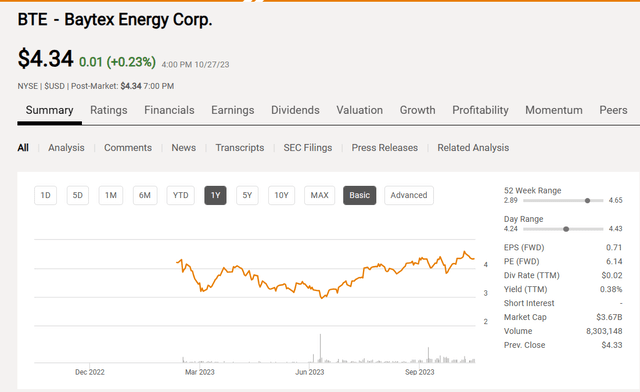Click the Dec 2022 axis label
640x392 pixels.
point(90,372)
